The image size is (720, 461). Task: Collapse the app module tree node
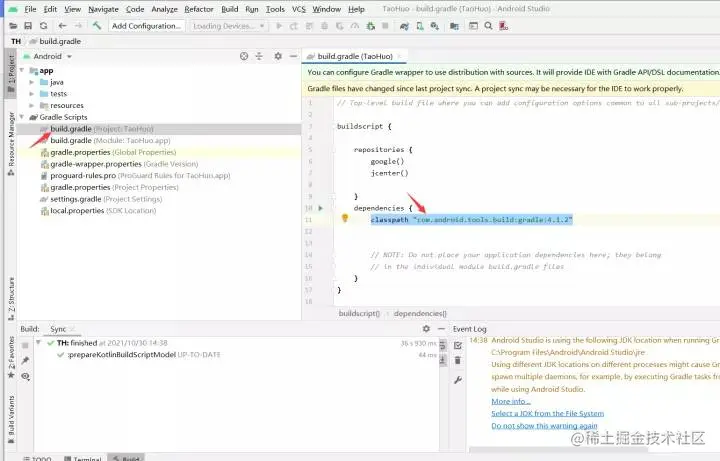coord(22,70)
